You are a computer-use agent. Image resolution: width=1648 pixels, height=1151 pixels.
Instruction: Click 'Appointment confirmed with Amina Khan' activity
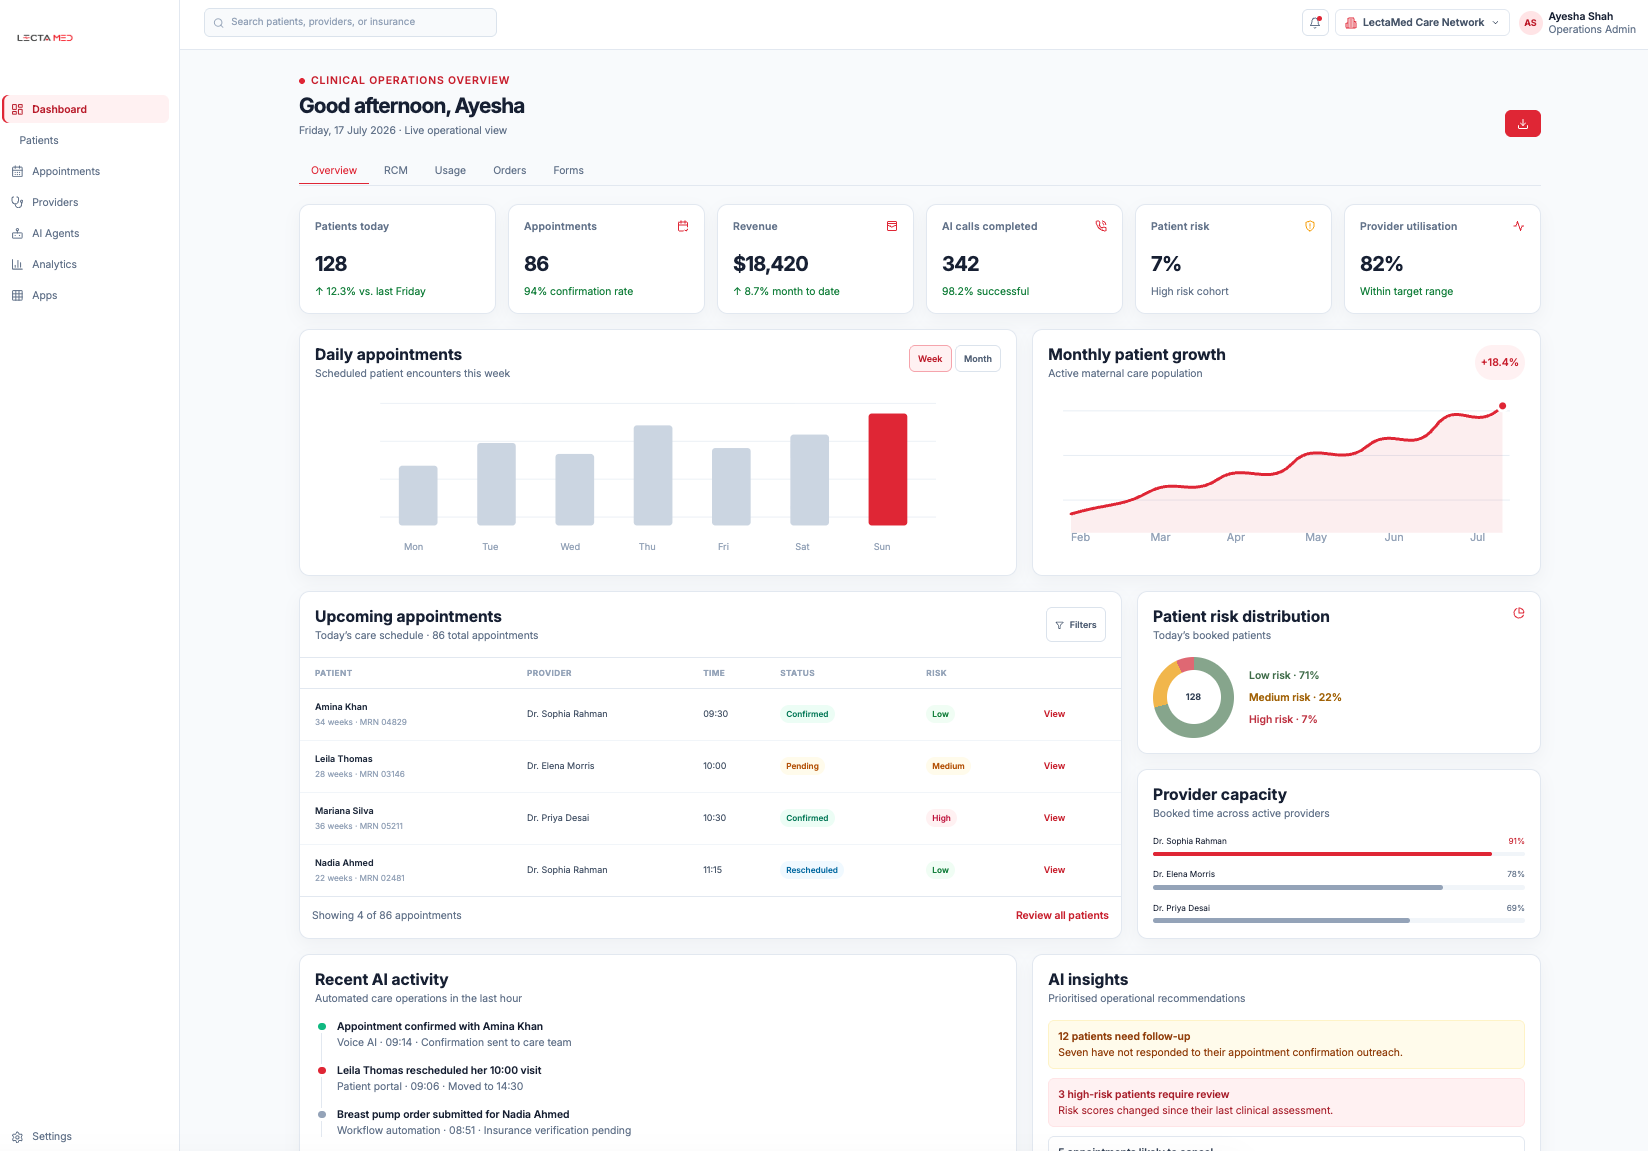coord(440,1027)
